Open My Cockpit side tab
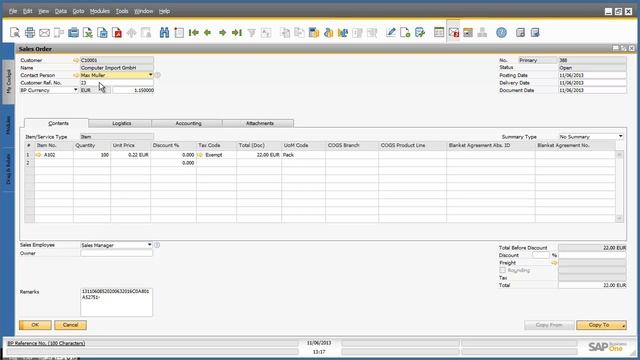This screenshot has height=360, width=640. click(8, 81)
